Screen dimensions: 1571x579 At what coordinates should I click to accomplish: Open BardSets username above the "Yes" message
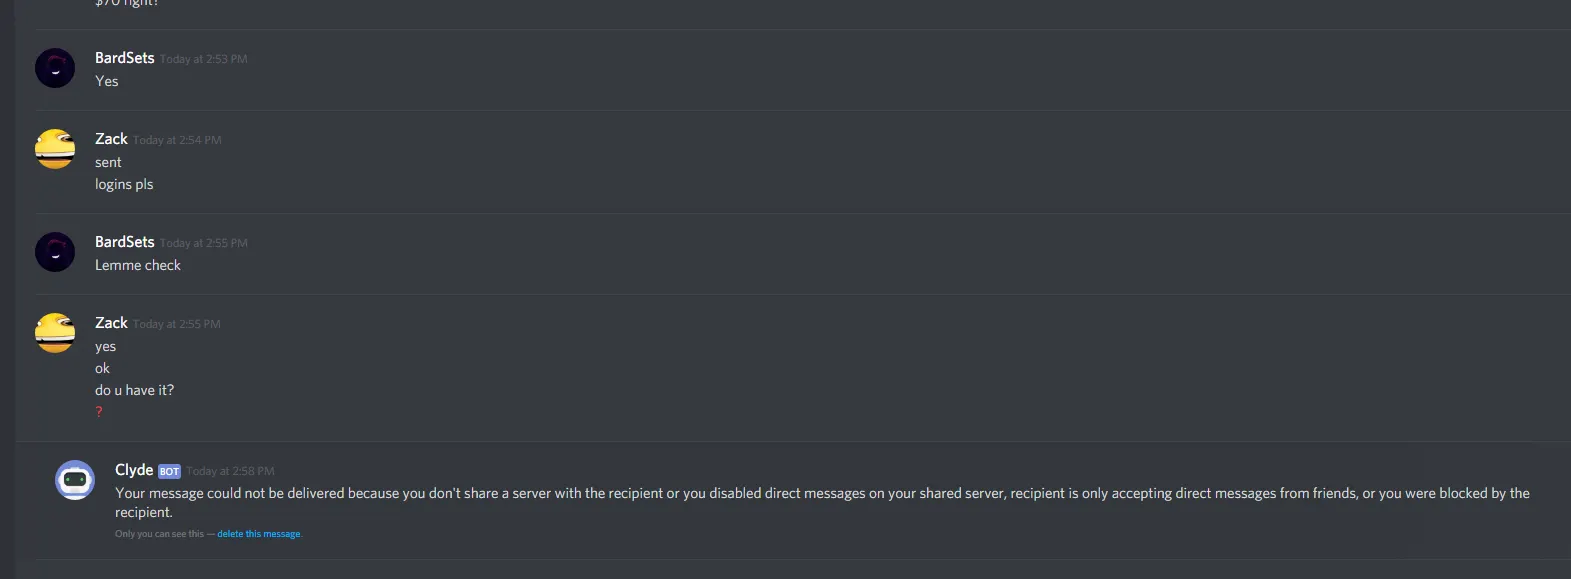click(x=125, y=58)
